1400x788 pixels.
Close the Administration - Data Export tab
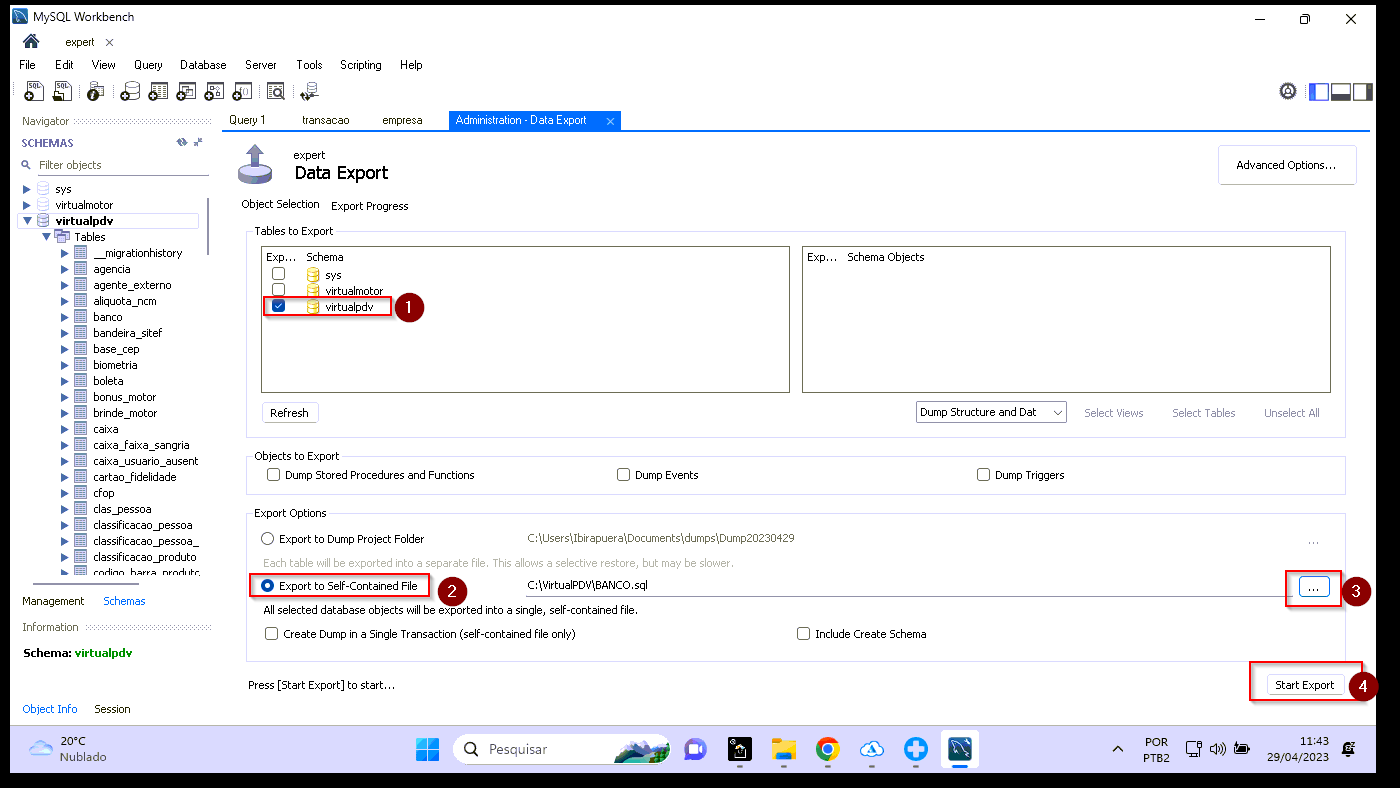[x=610, y=120]
